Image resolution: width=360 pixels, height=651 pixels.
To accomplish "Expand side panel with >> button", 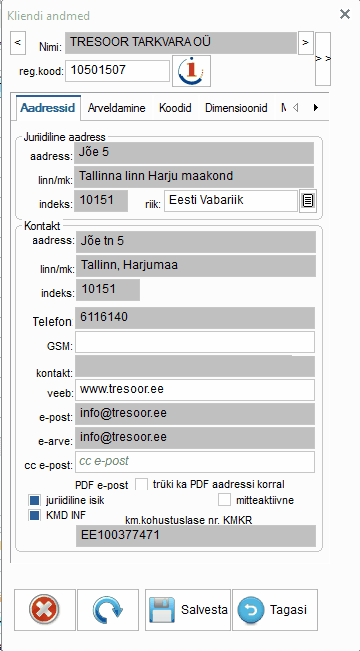I will (x=323, y=59).
